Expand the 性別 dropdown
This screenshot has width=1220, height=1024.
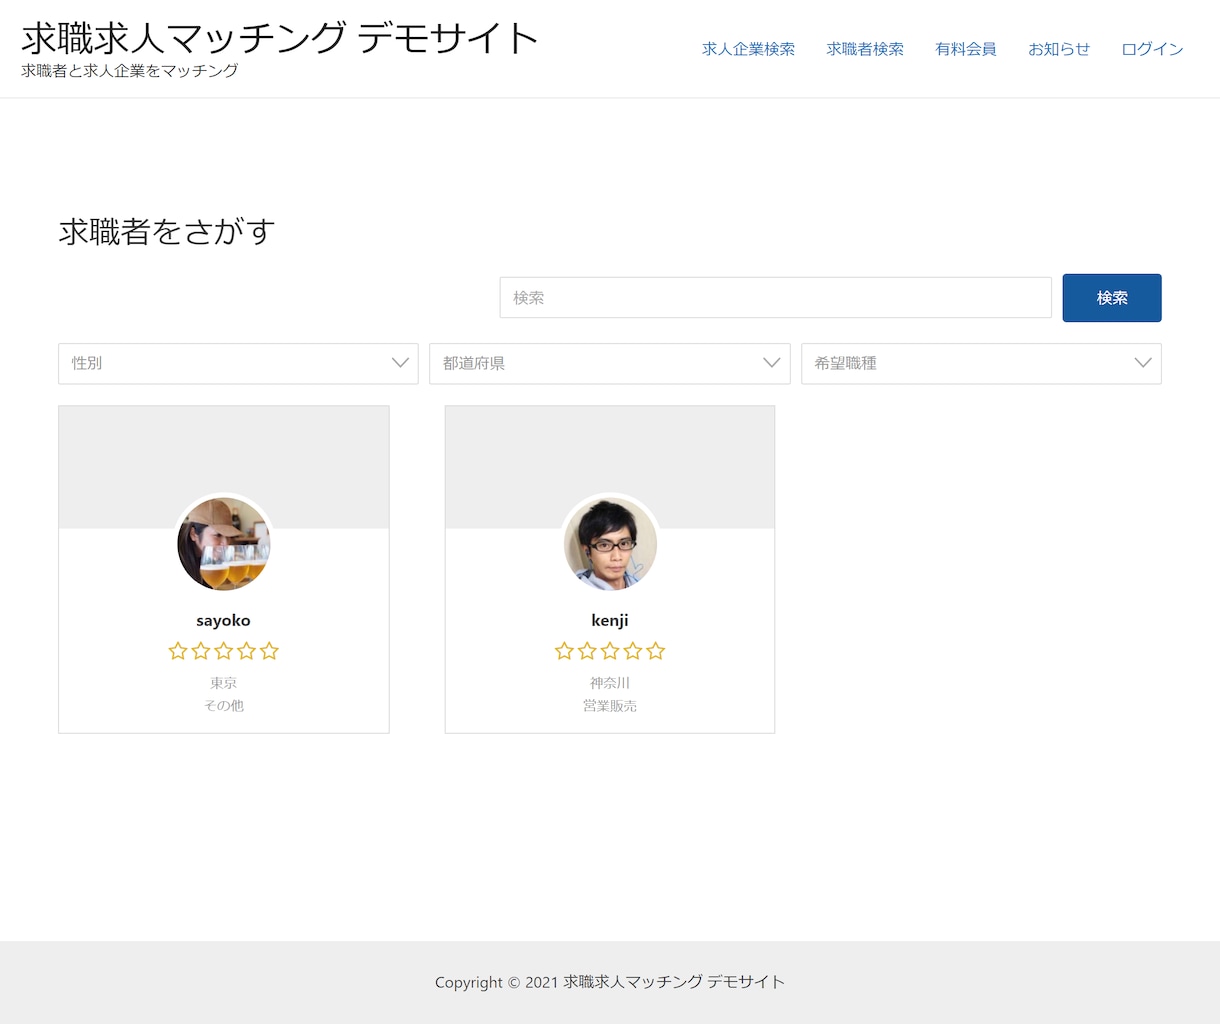coord(238,363)
